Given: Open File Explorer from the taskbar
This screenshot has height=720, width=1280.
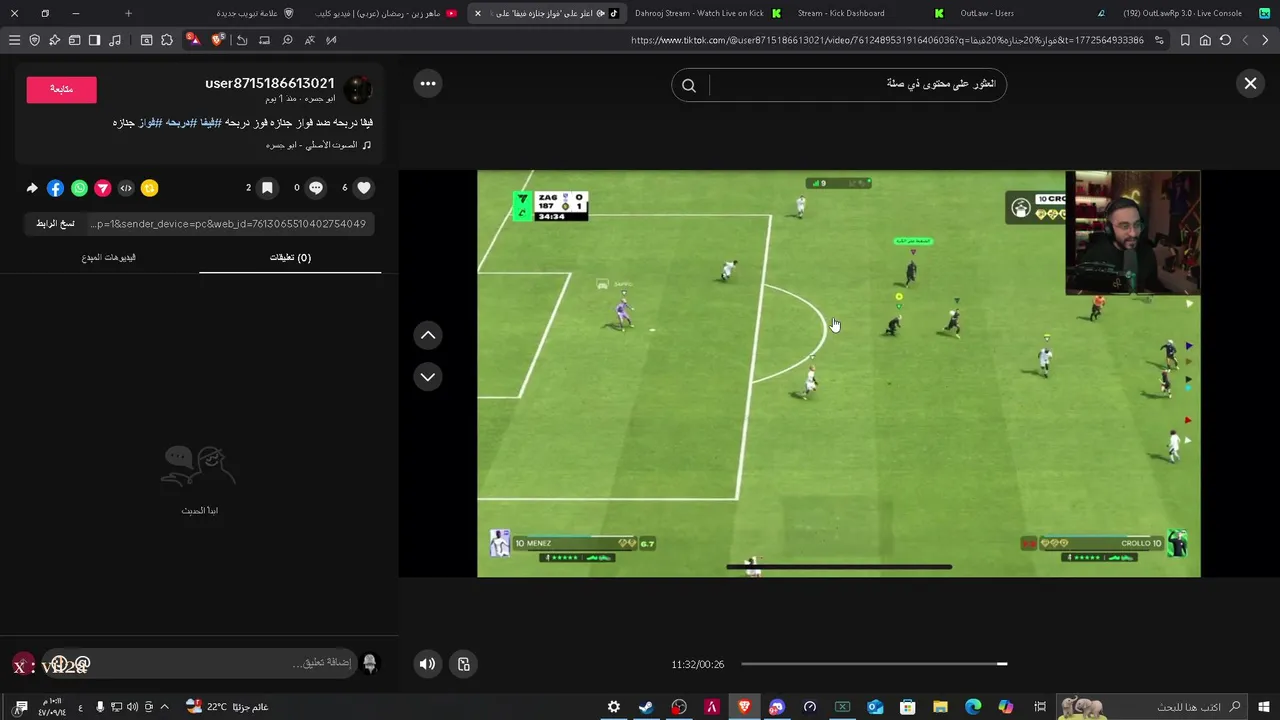Looking at the screenshot, I should [940, 707].
